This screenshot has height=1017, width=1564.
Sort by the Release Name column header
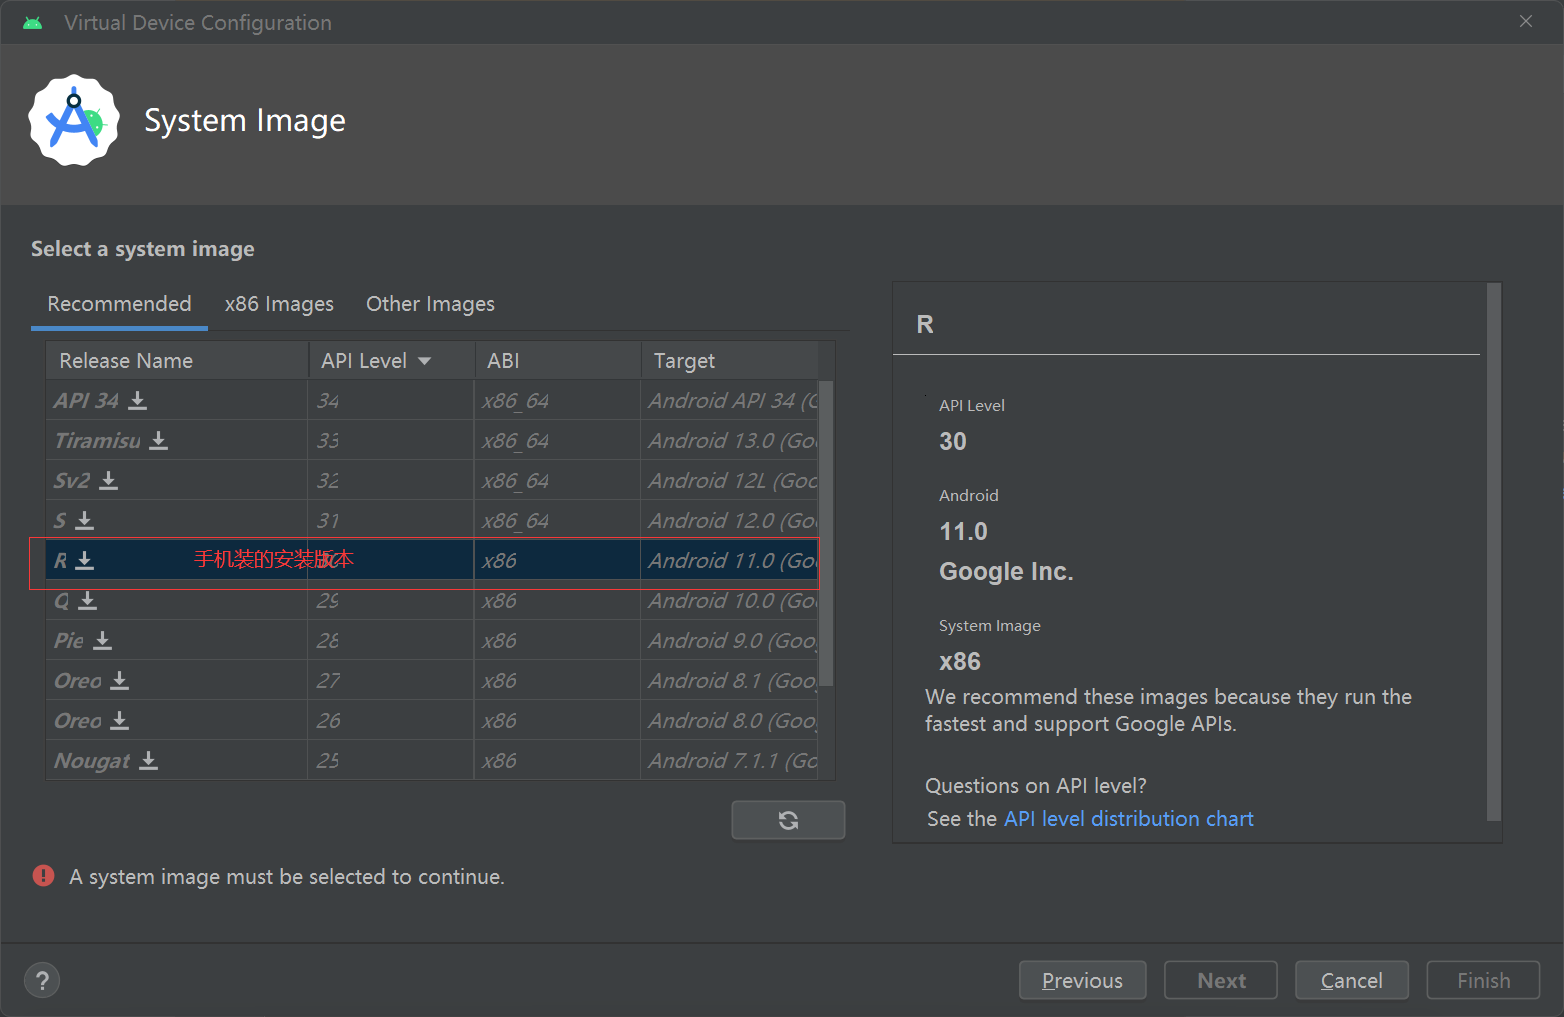pos(126,361)
